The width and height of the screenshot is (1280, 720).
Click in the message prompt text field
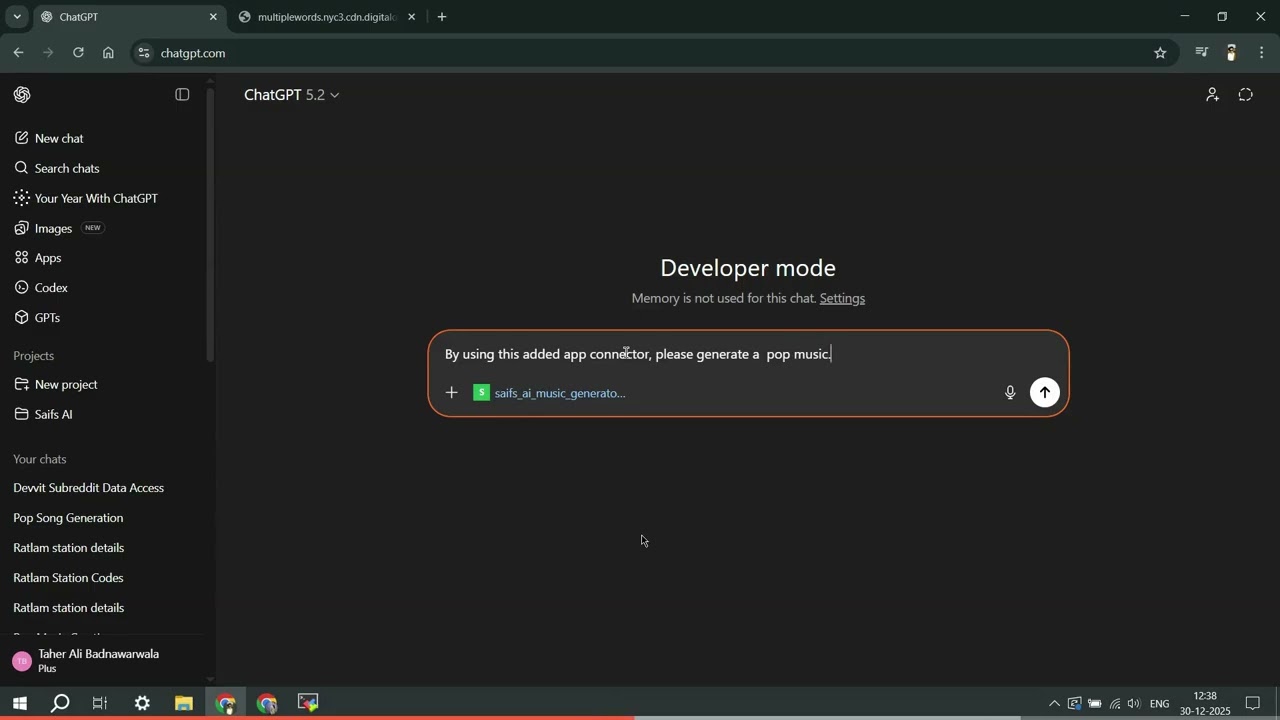[748, 354]
